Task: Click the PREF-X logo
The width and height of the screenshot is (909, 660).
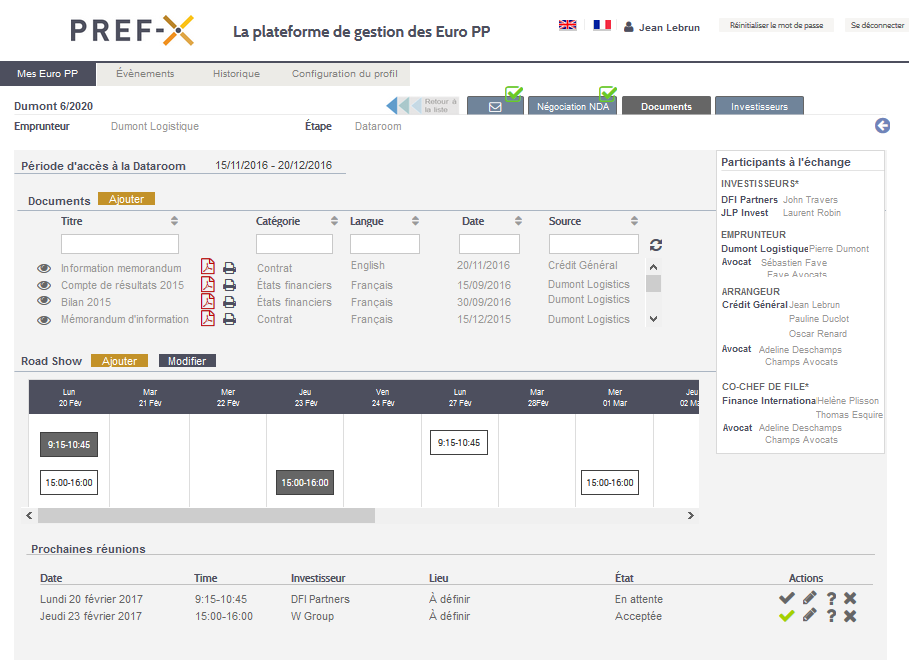Action: coord(132,30)
